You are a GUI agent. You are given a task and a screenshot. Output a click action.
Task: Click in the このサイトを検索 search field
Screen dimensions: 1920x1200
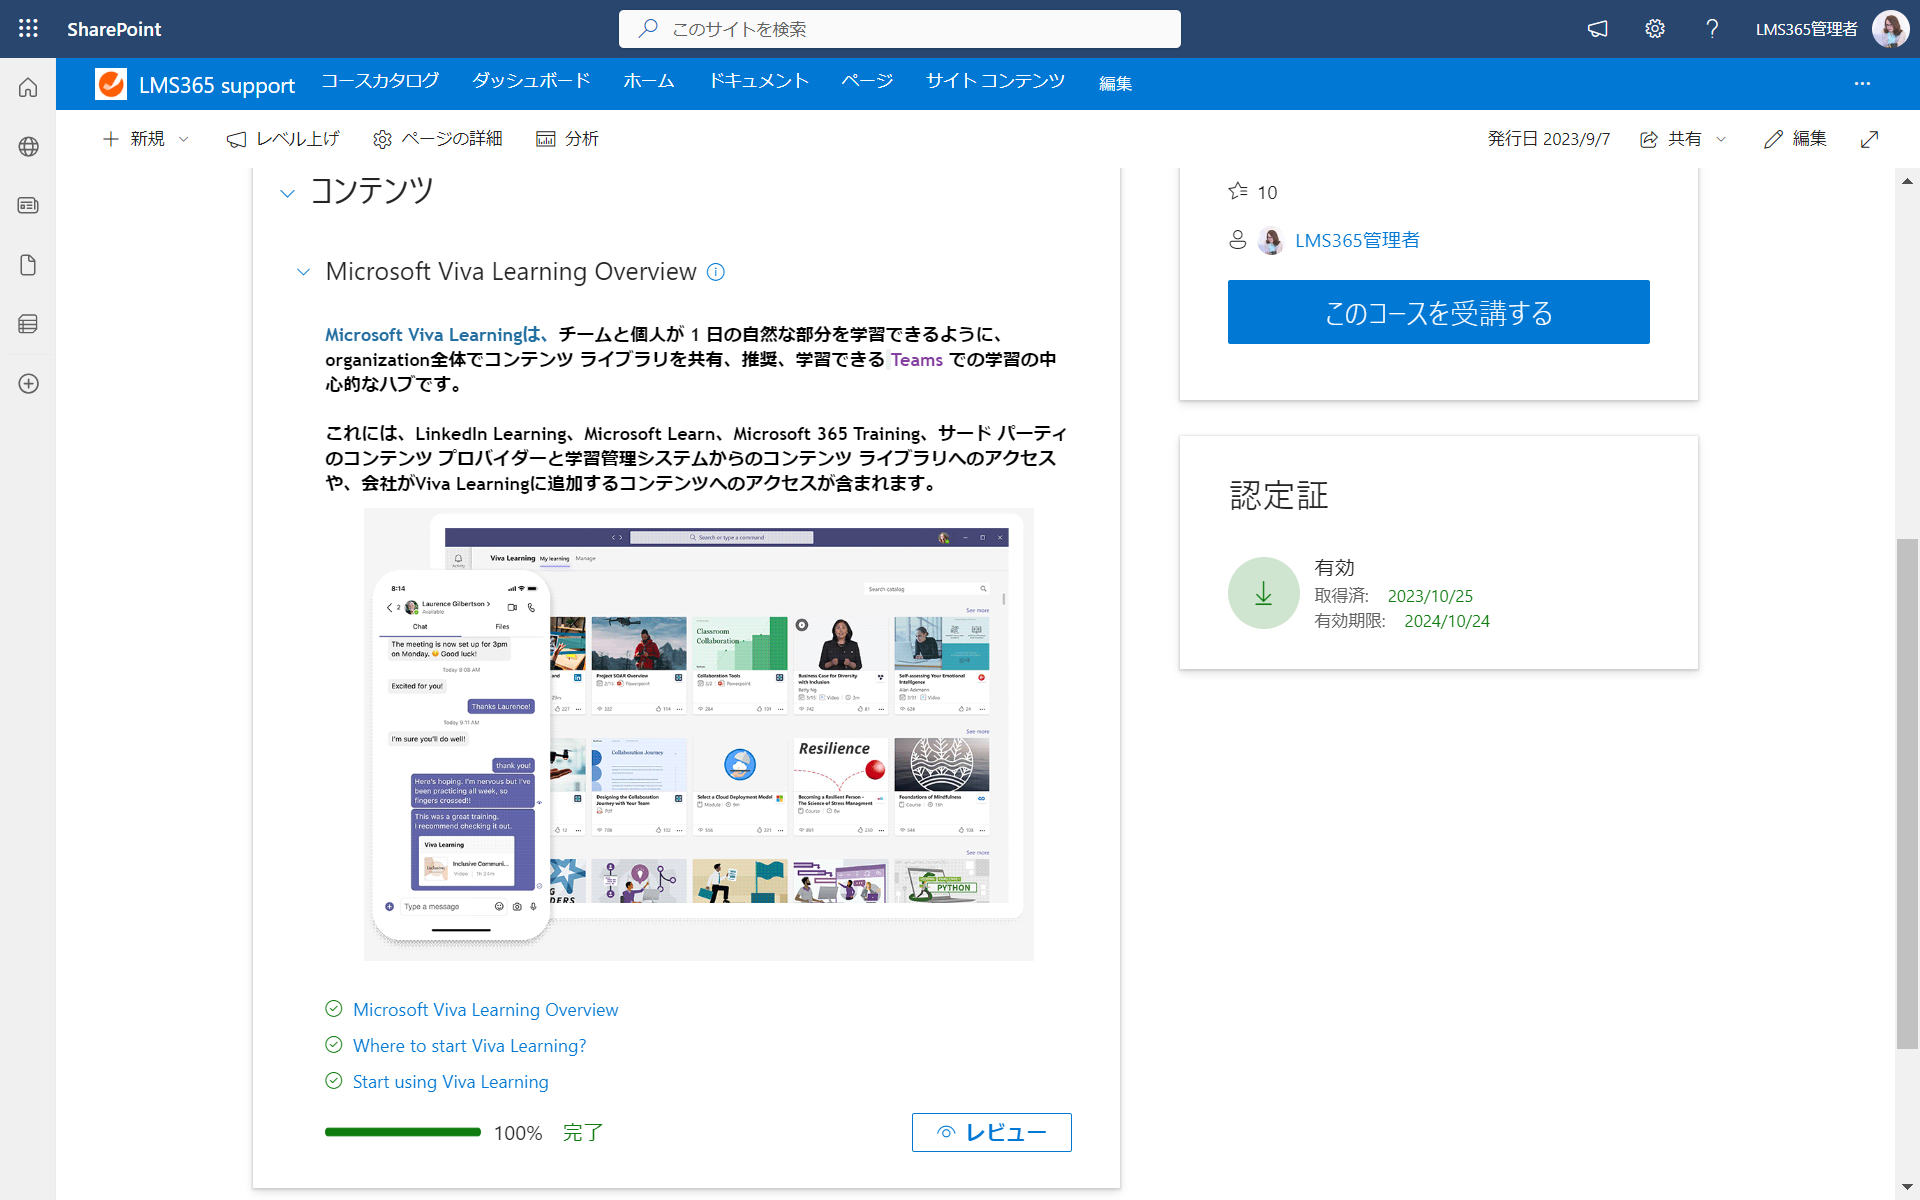click(899, 29)
